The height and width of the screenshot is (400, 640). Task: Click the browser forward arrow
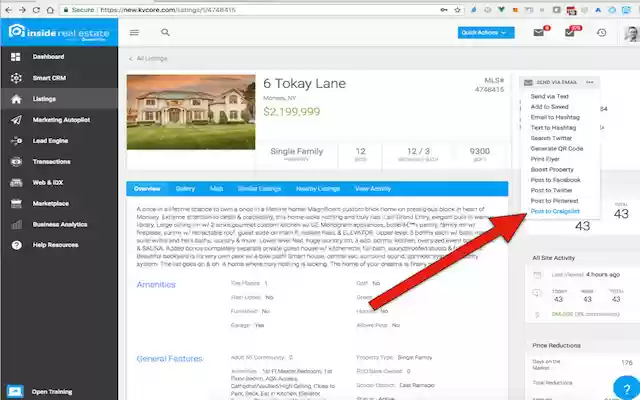(x=22, y=10)
